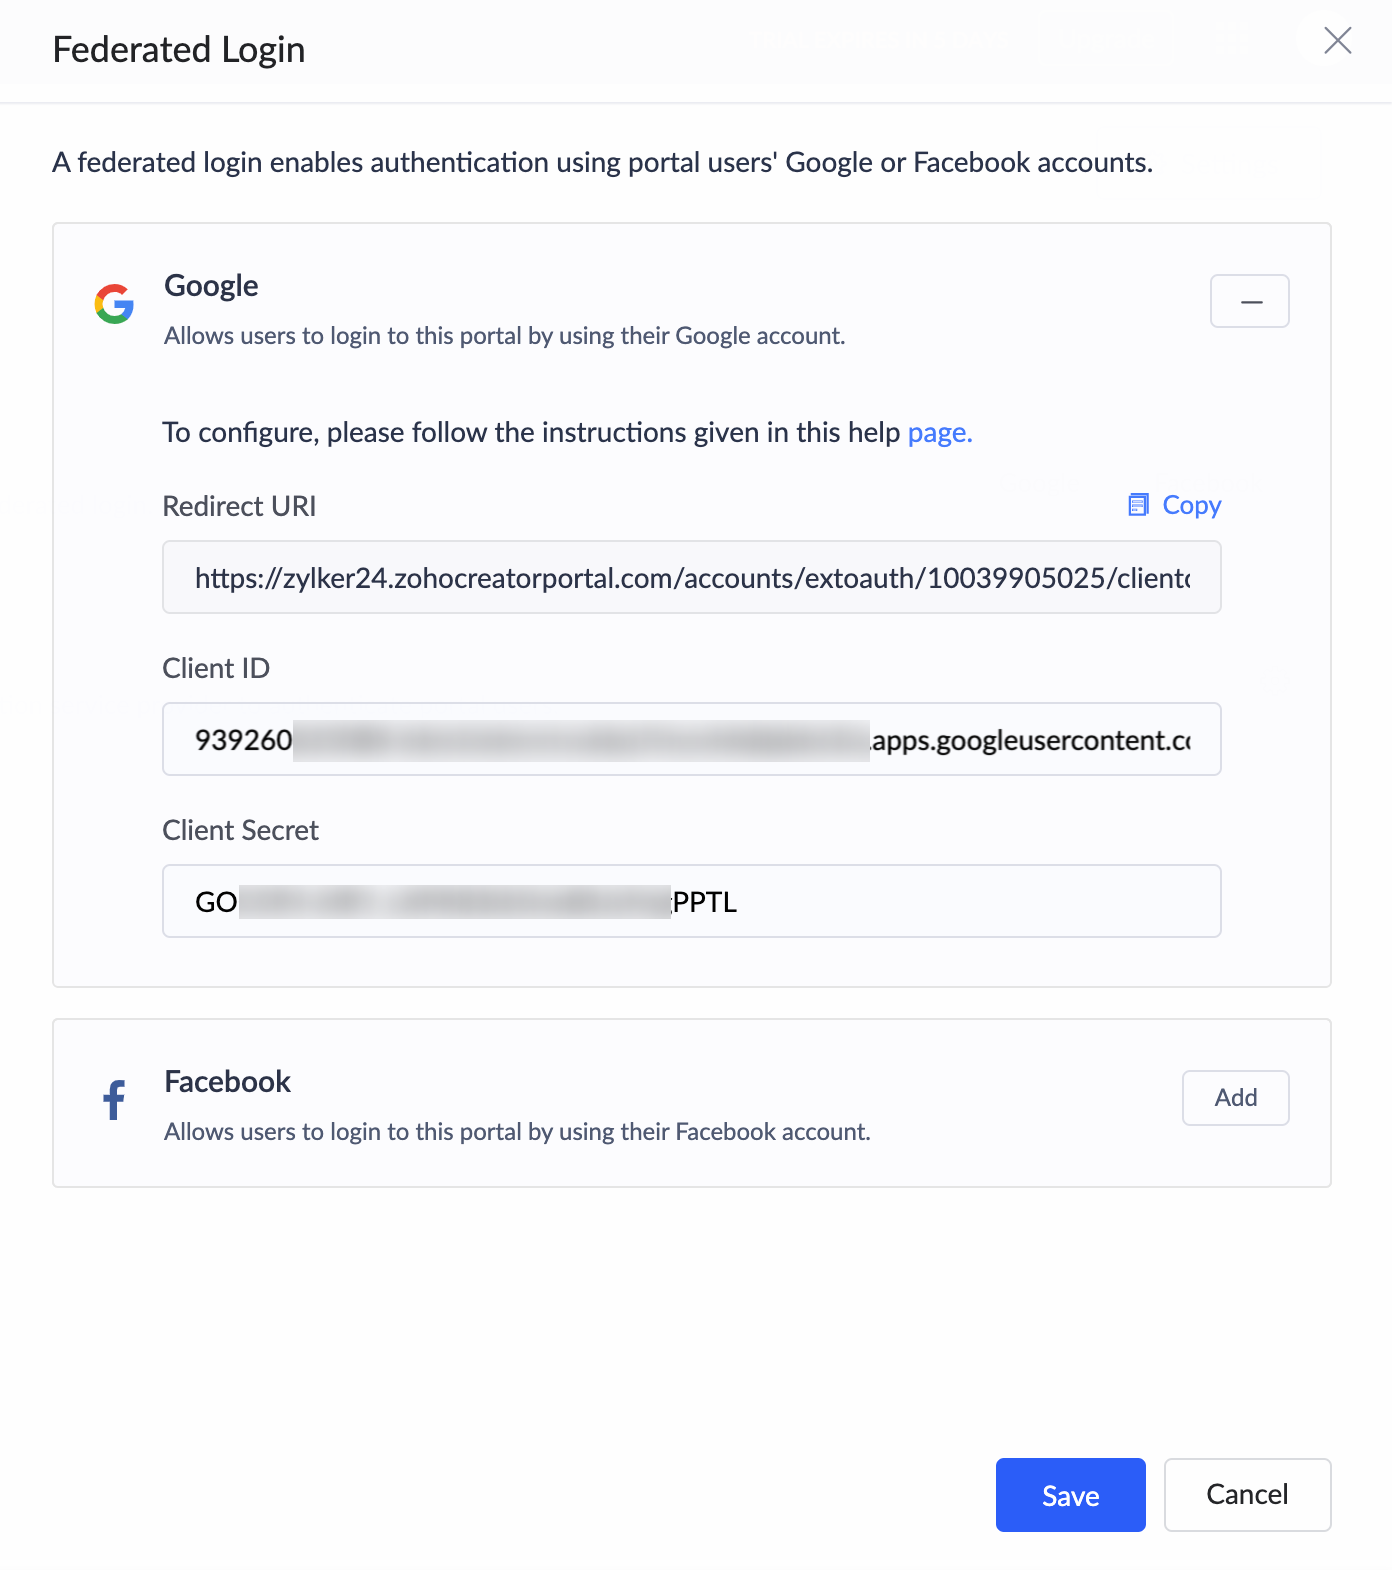Click the Copy text link
This screenshot has width=1392, height=1570.
tap(1191, 505)
